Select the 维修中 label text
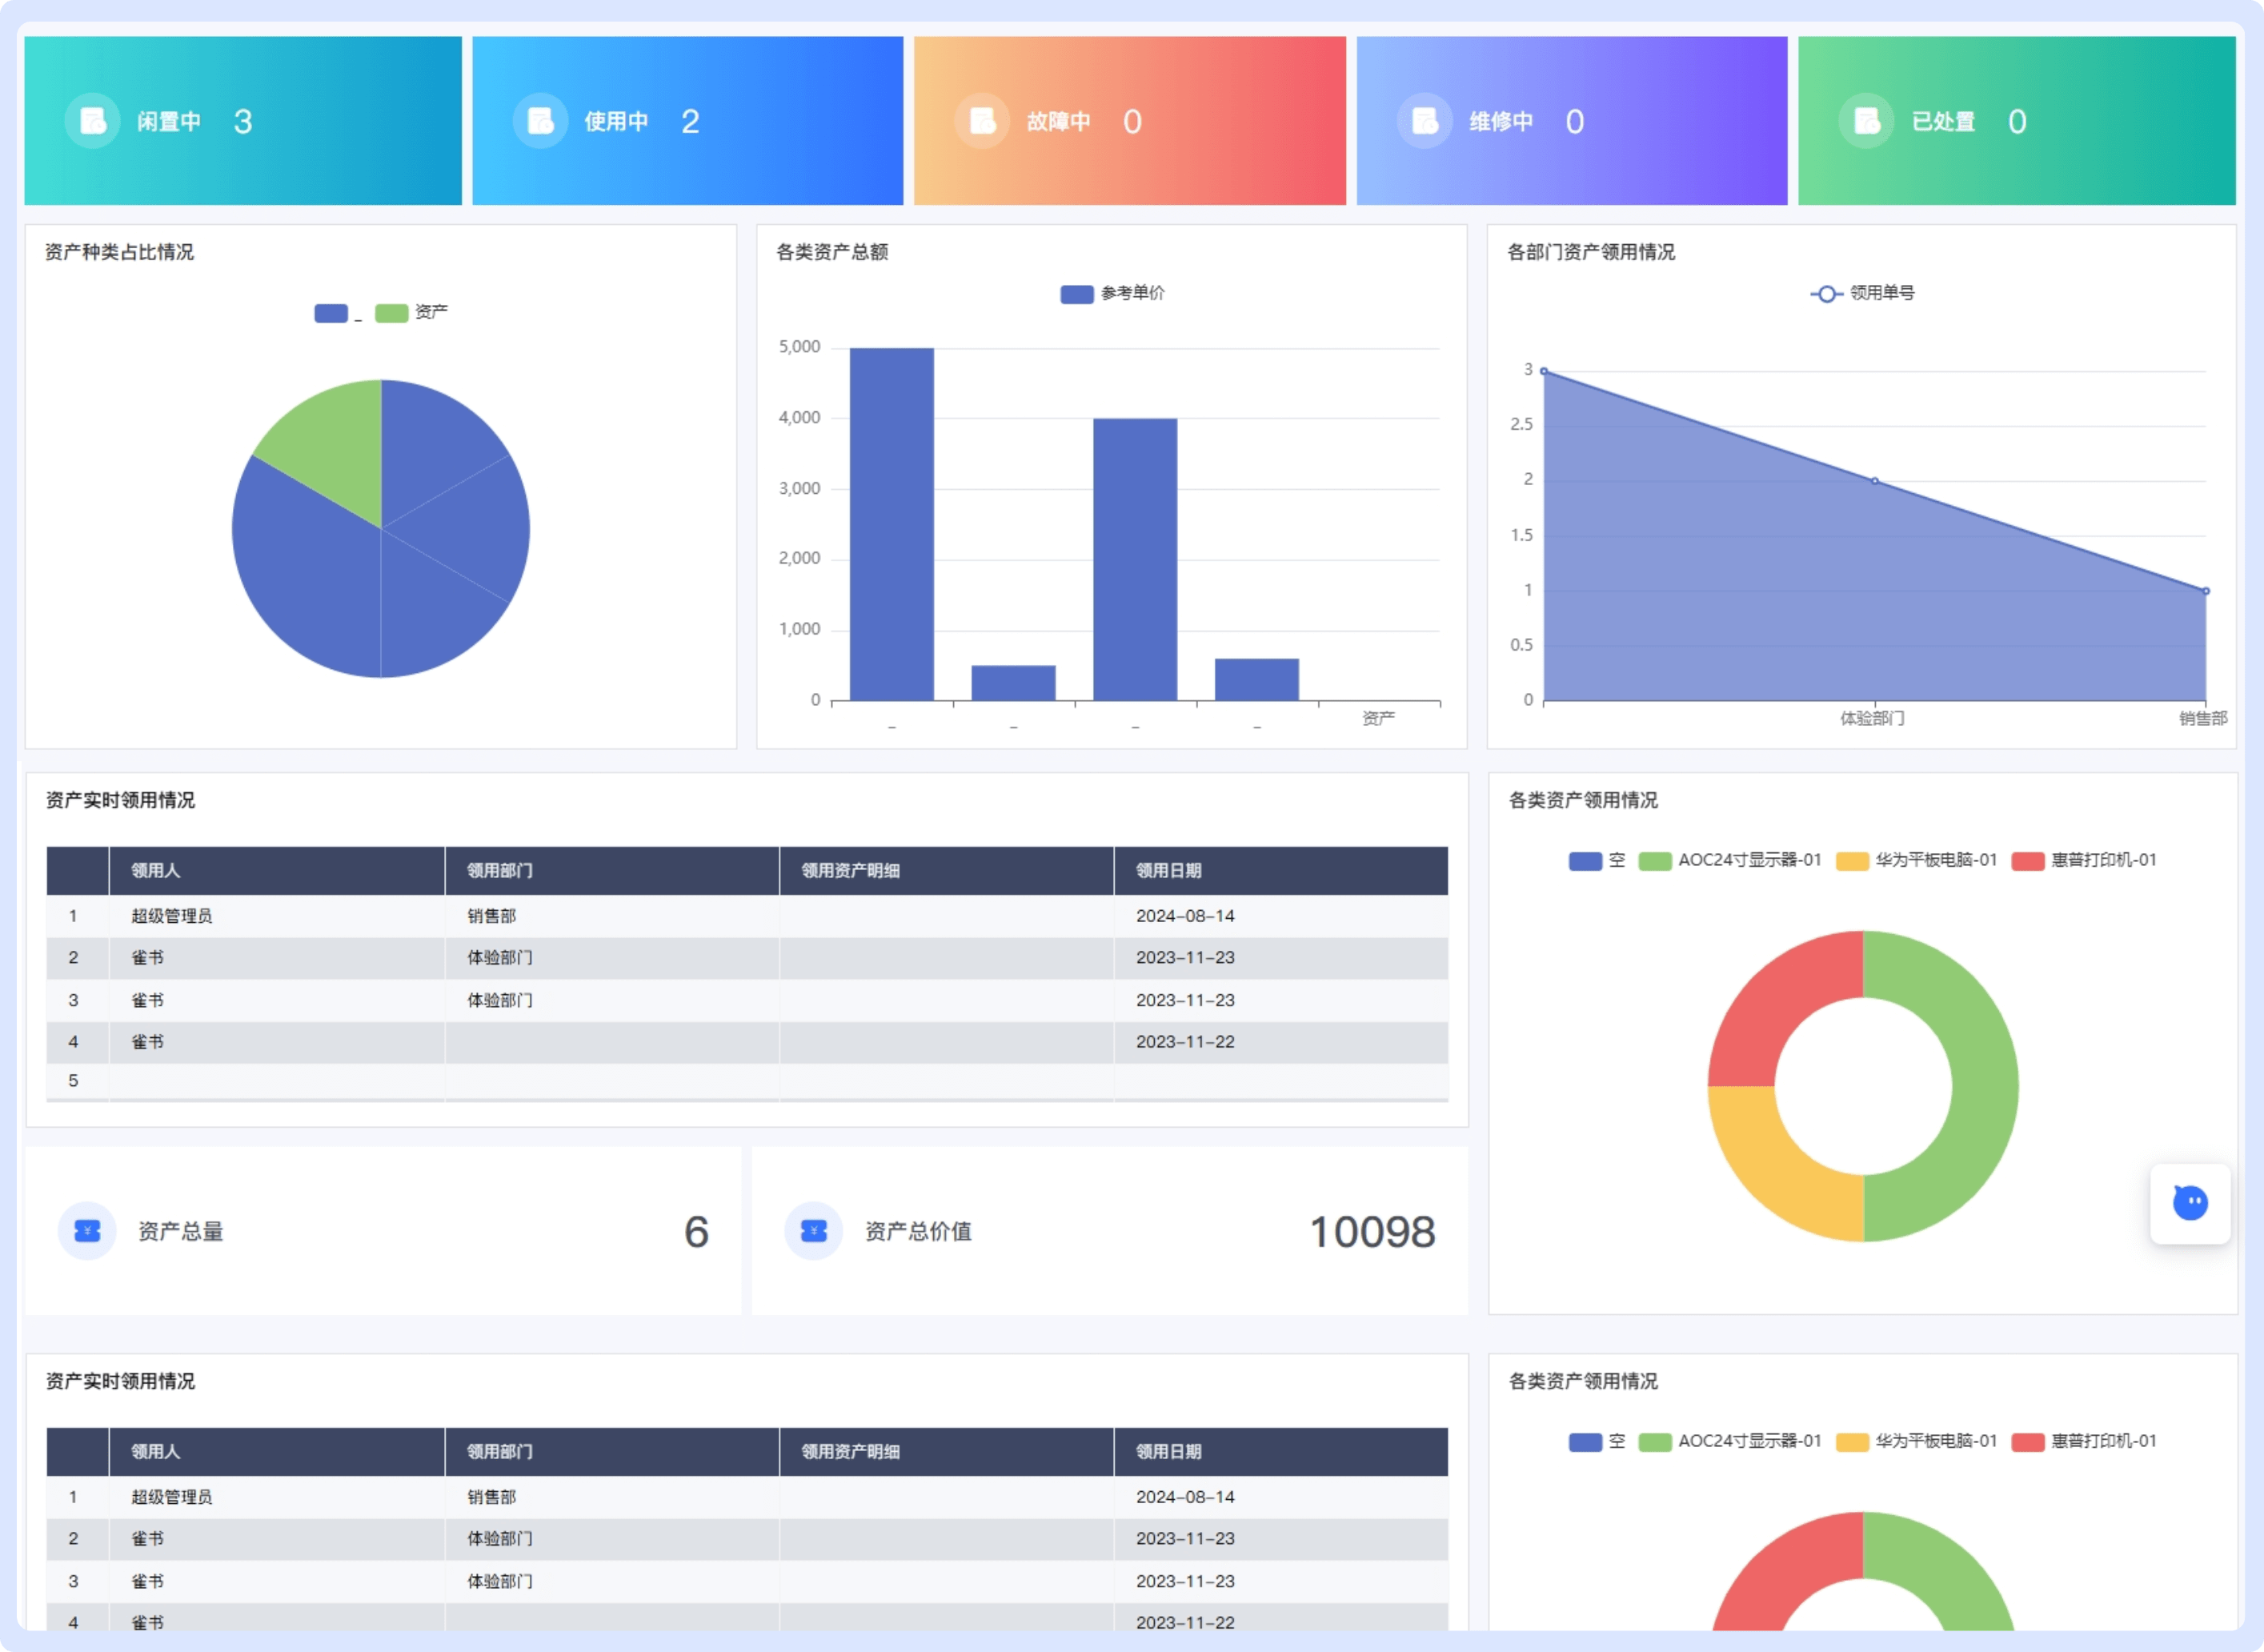 tap(1501, 121)
